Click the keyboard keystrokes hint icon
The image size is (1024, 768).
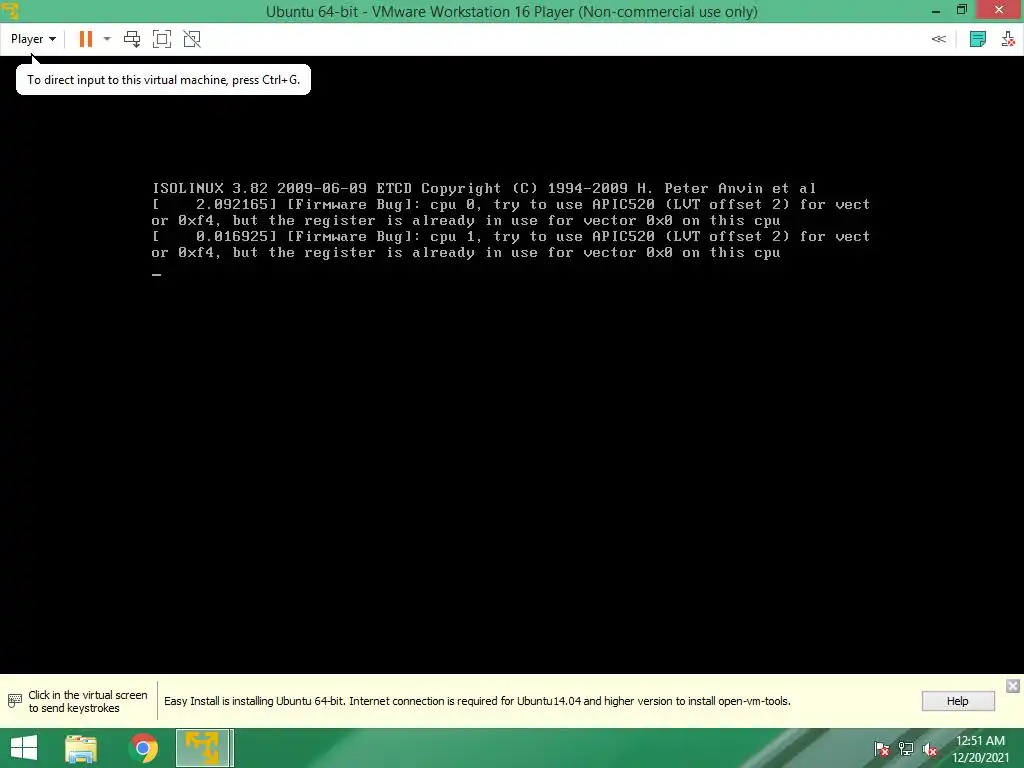click(14, 701)
